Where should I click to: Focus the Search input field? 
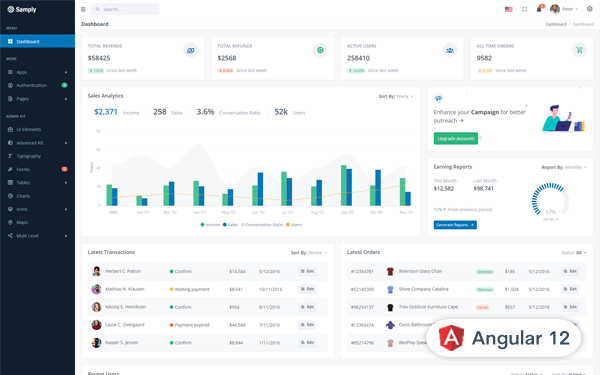point(125,9)
